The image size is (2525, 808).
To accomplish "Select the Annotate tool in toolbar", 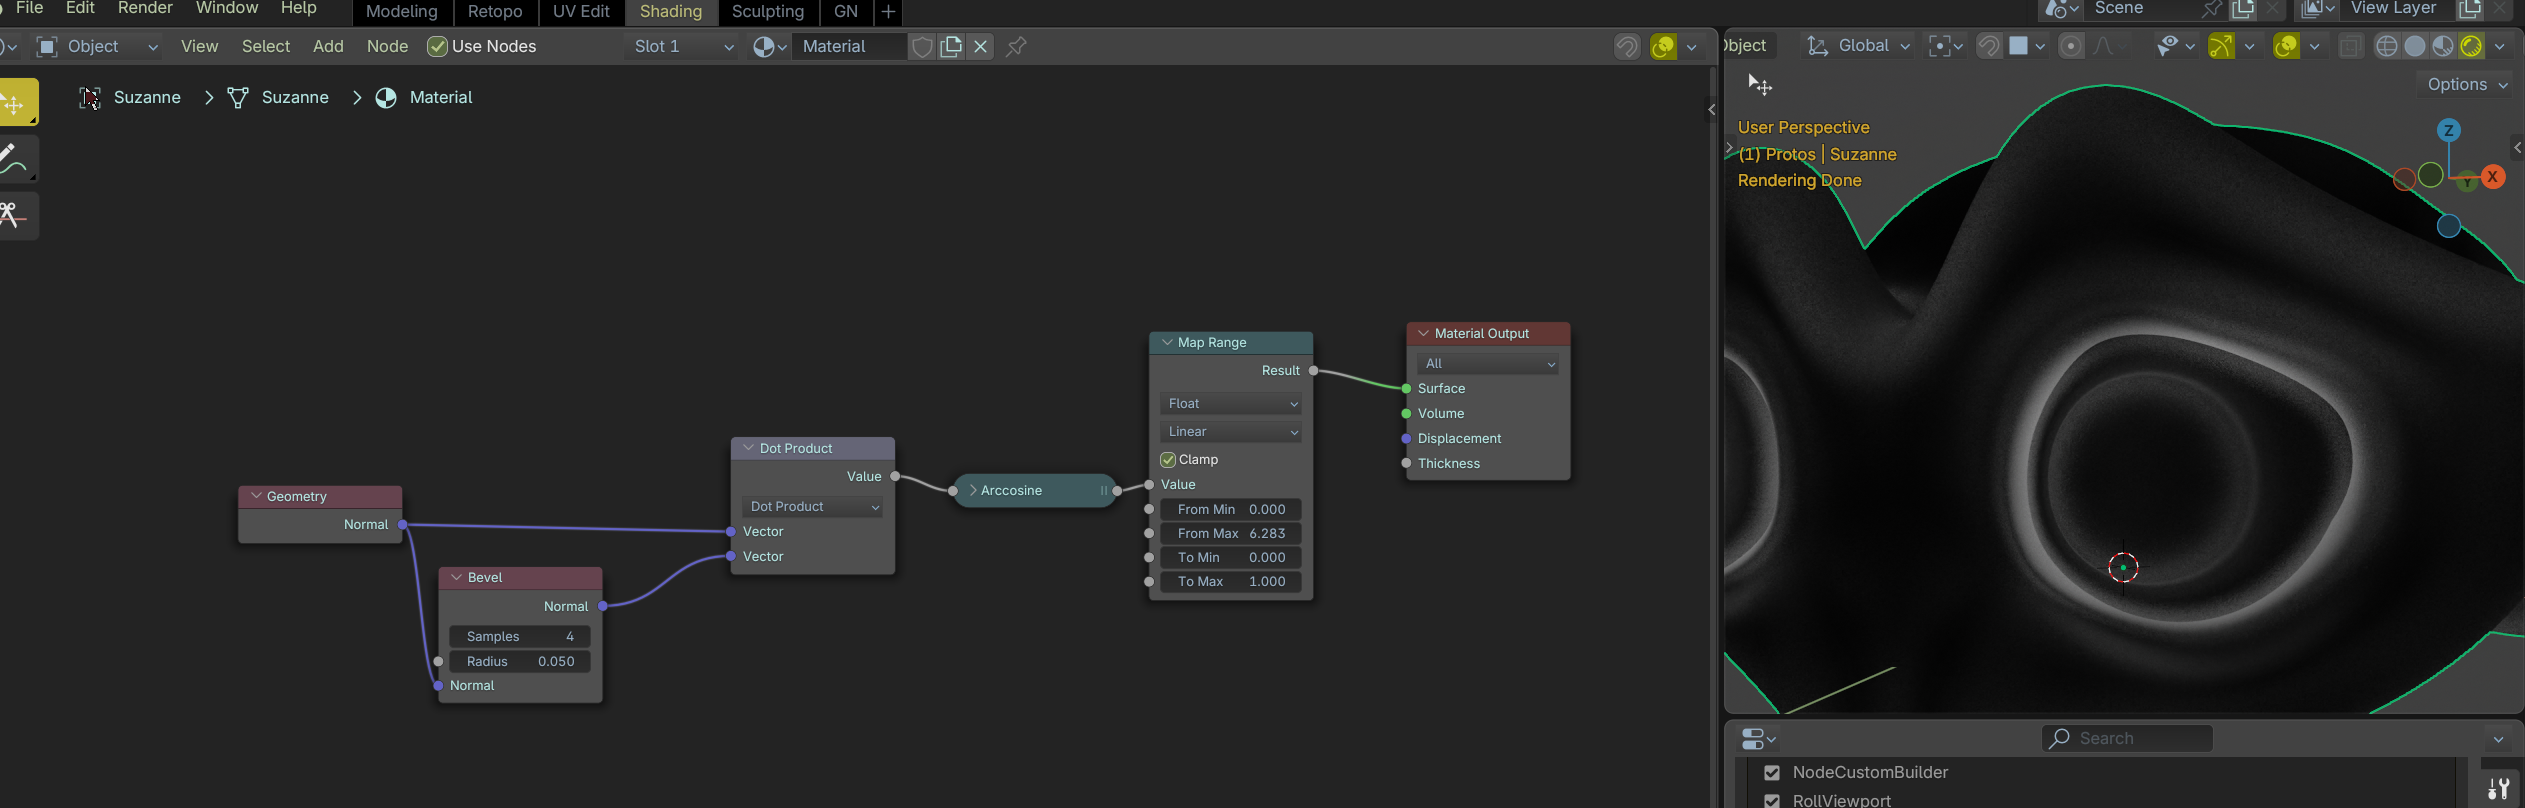I will (x=17, y=159).
